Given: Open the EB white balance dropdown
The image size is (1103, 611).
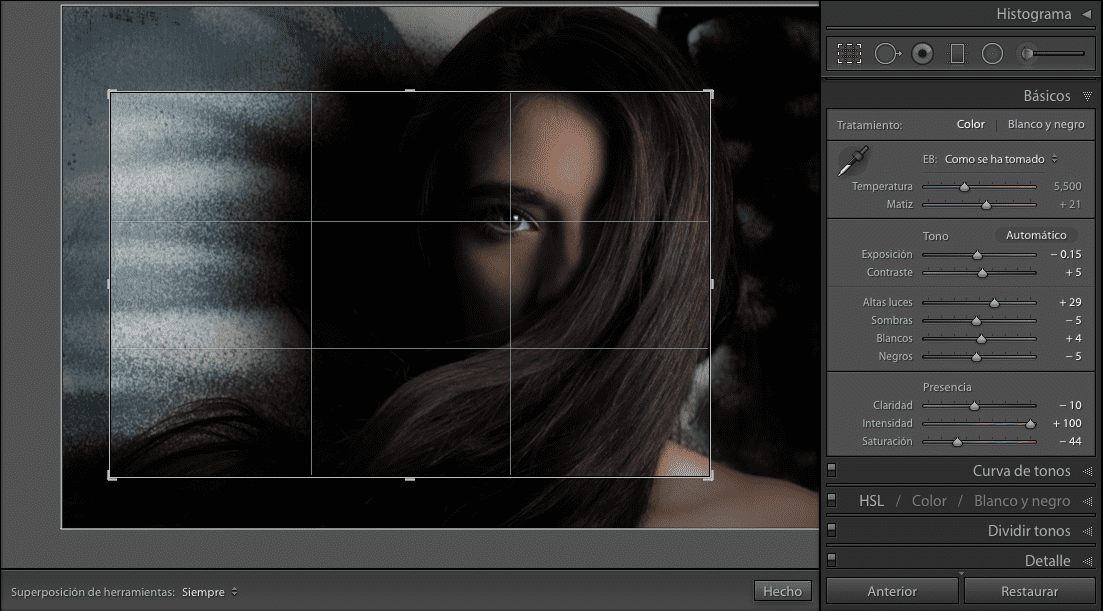Looking at the screenshot, I should (1000, 159).
